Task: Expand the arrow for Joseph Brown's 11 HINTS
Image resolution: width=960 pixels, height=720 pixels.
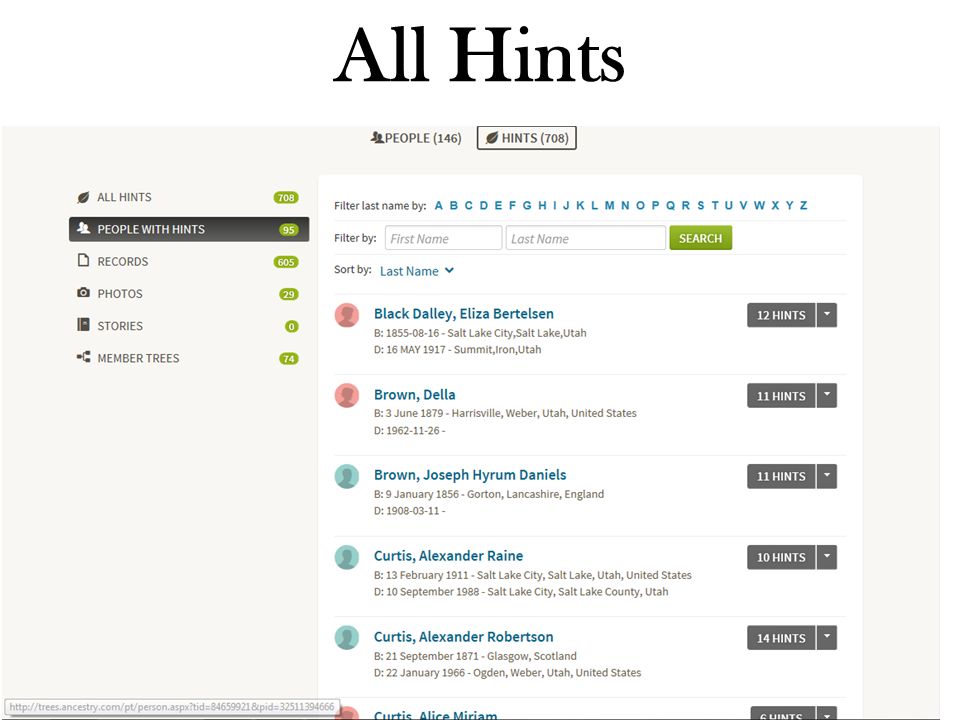Action: click(827, 476)
